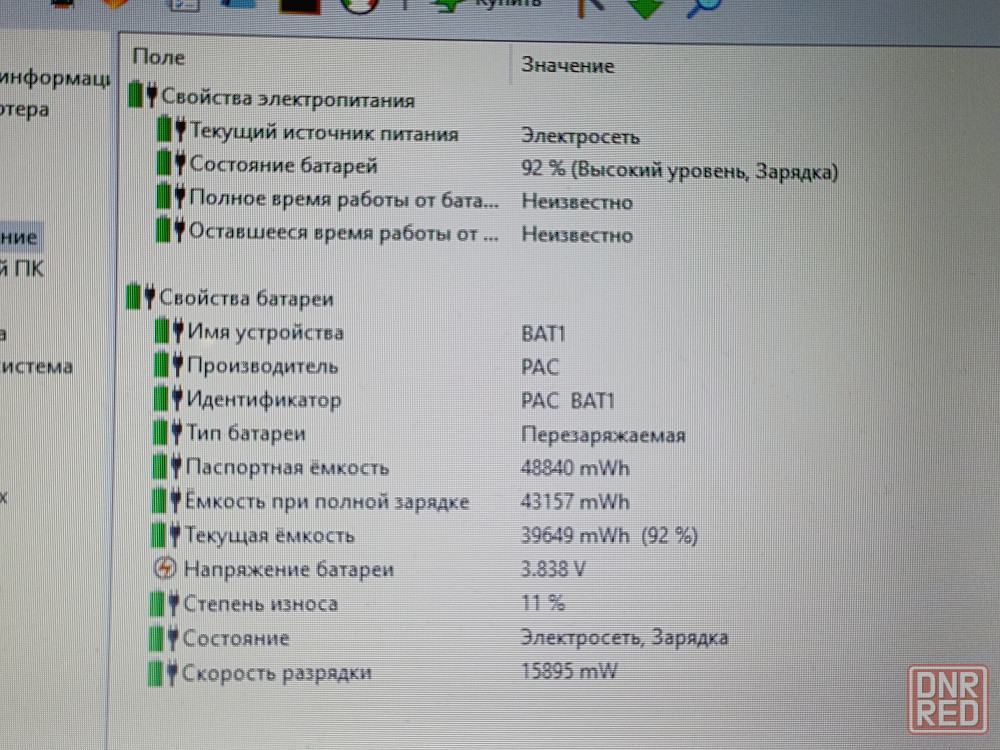The image size is (1000, 750).
Task: Click battery icon beside Степень износа
Action: click(164, 604)
